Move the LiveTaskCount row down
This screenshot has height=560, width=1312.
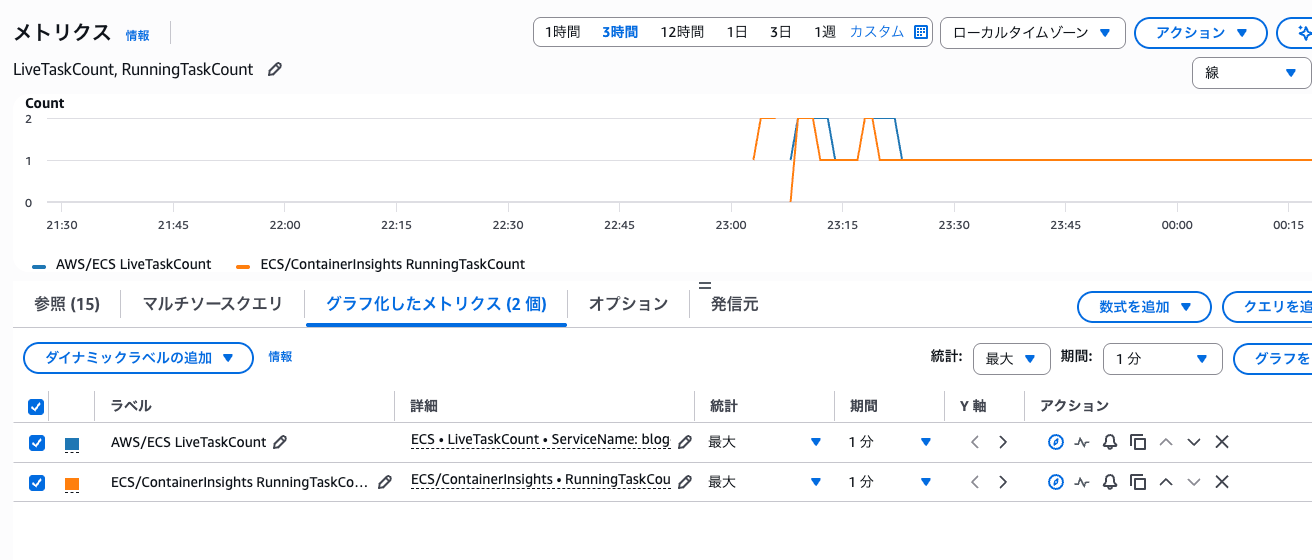1193,442
